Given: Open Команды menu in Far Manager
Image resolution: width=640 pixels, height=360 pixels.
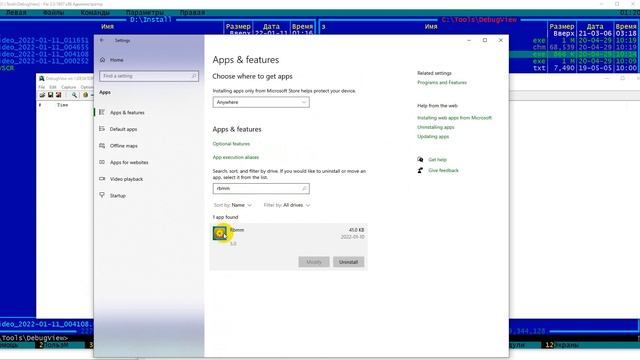Looking at the screenshot, I should (x=95, y=13).
